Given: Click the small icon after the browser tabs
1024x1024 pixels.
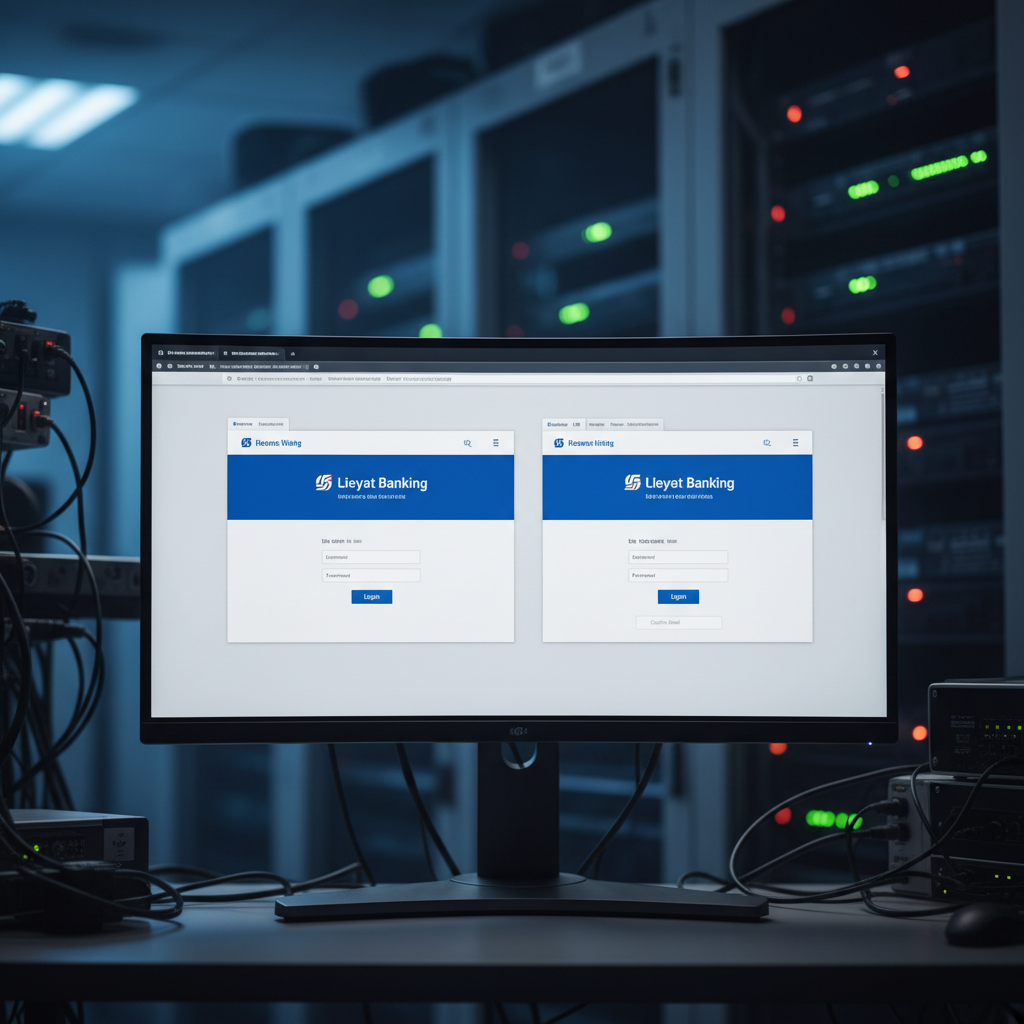Looking at the screenshot, I should (x=293, y=354).
